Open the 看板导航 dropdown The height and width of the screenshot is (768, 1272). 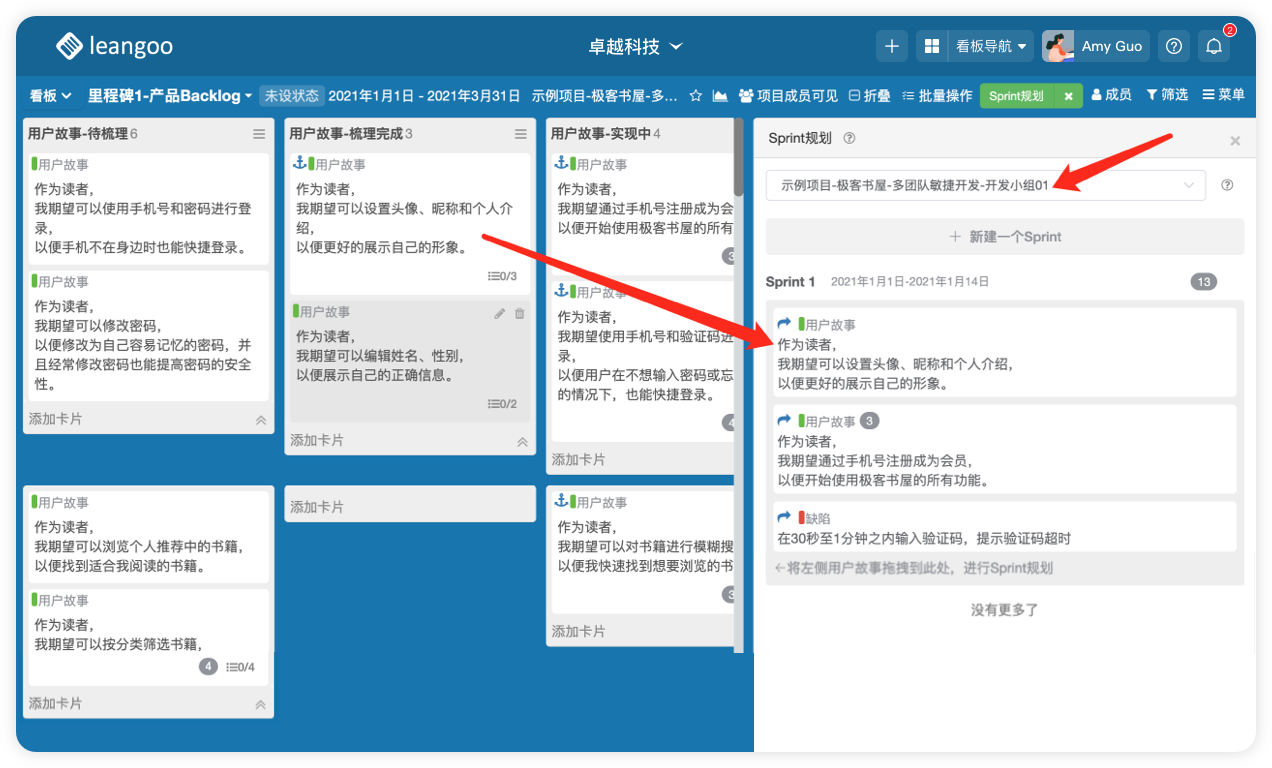991,46
